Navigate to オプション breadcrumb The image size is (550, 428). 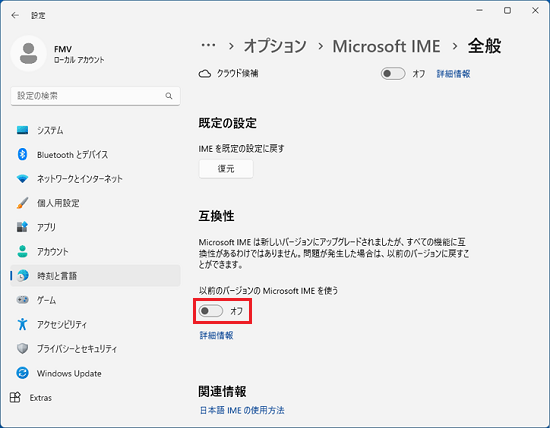pyautogui.click(x=275, y=46)
